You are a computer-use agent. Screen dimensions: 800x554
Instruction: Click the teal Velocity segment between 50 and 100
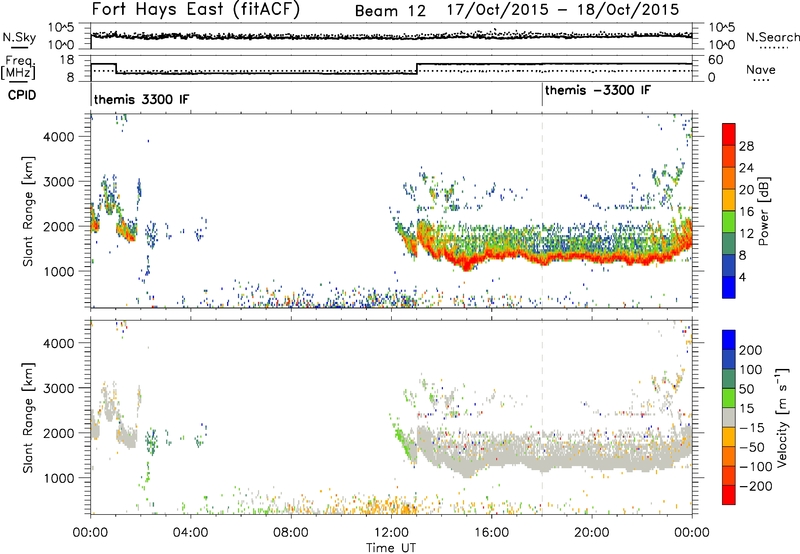coord(729,379)
